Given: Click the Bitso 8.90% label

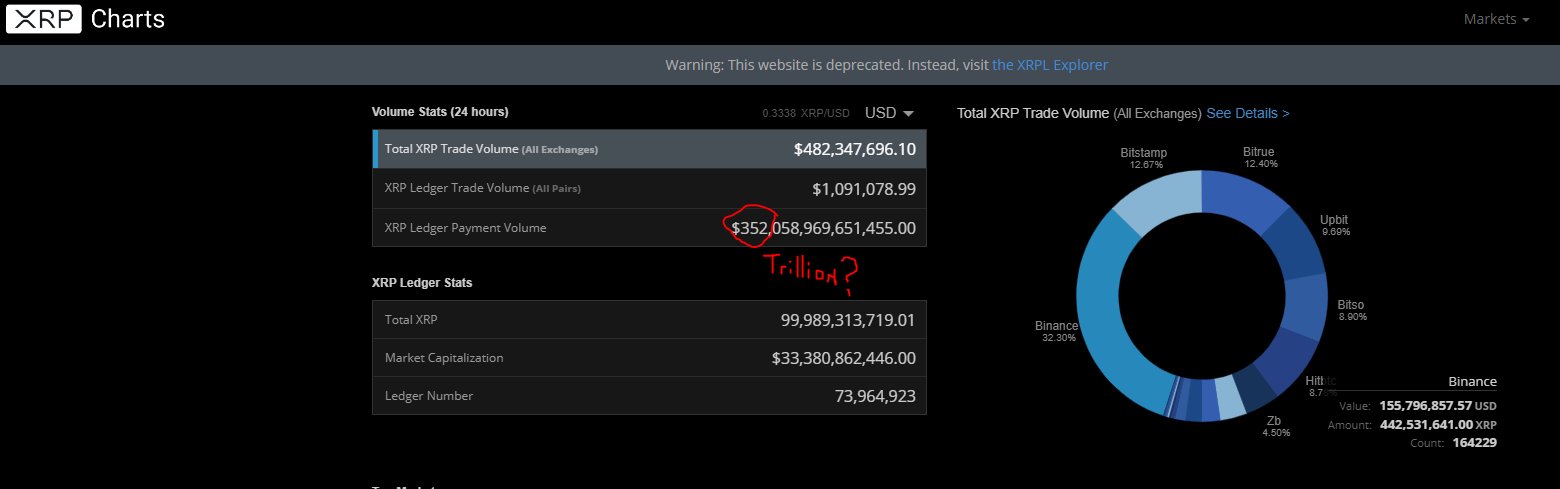Looking at the screenshot, I should (1350, 310).
